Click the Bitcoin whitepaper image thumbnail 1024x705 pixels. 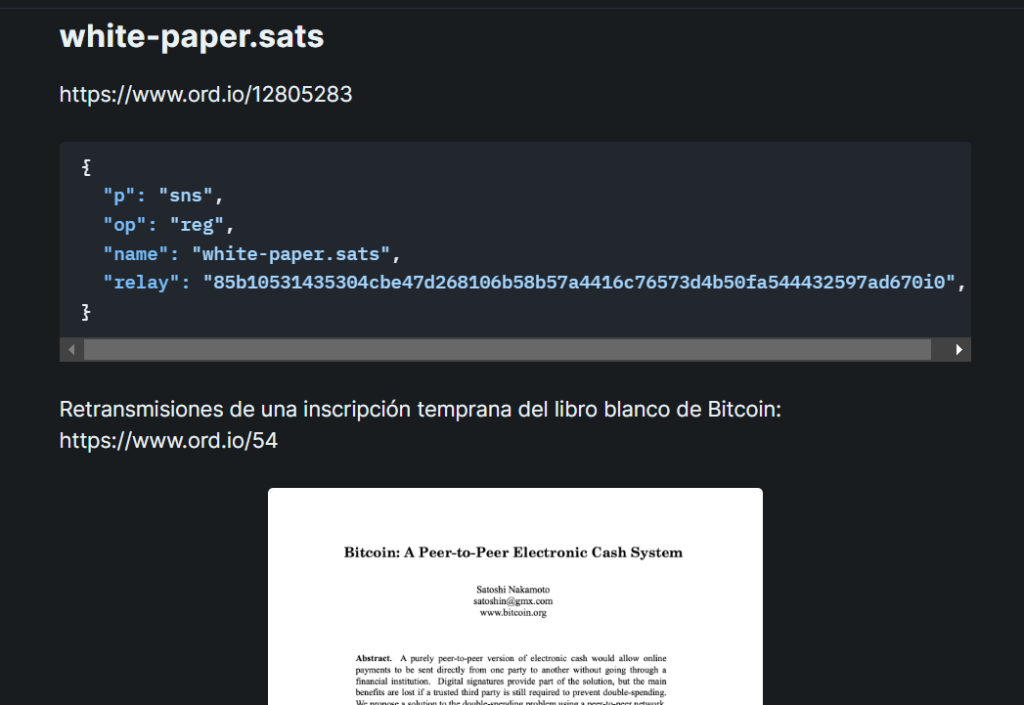515,596
